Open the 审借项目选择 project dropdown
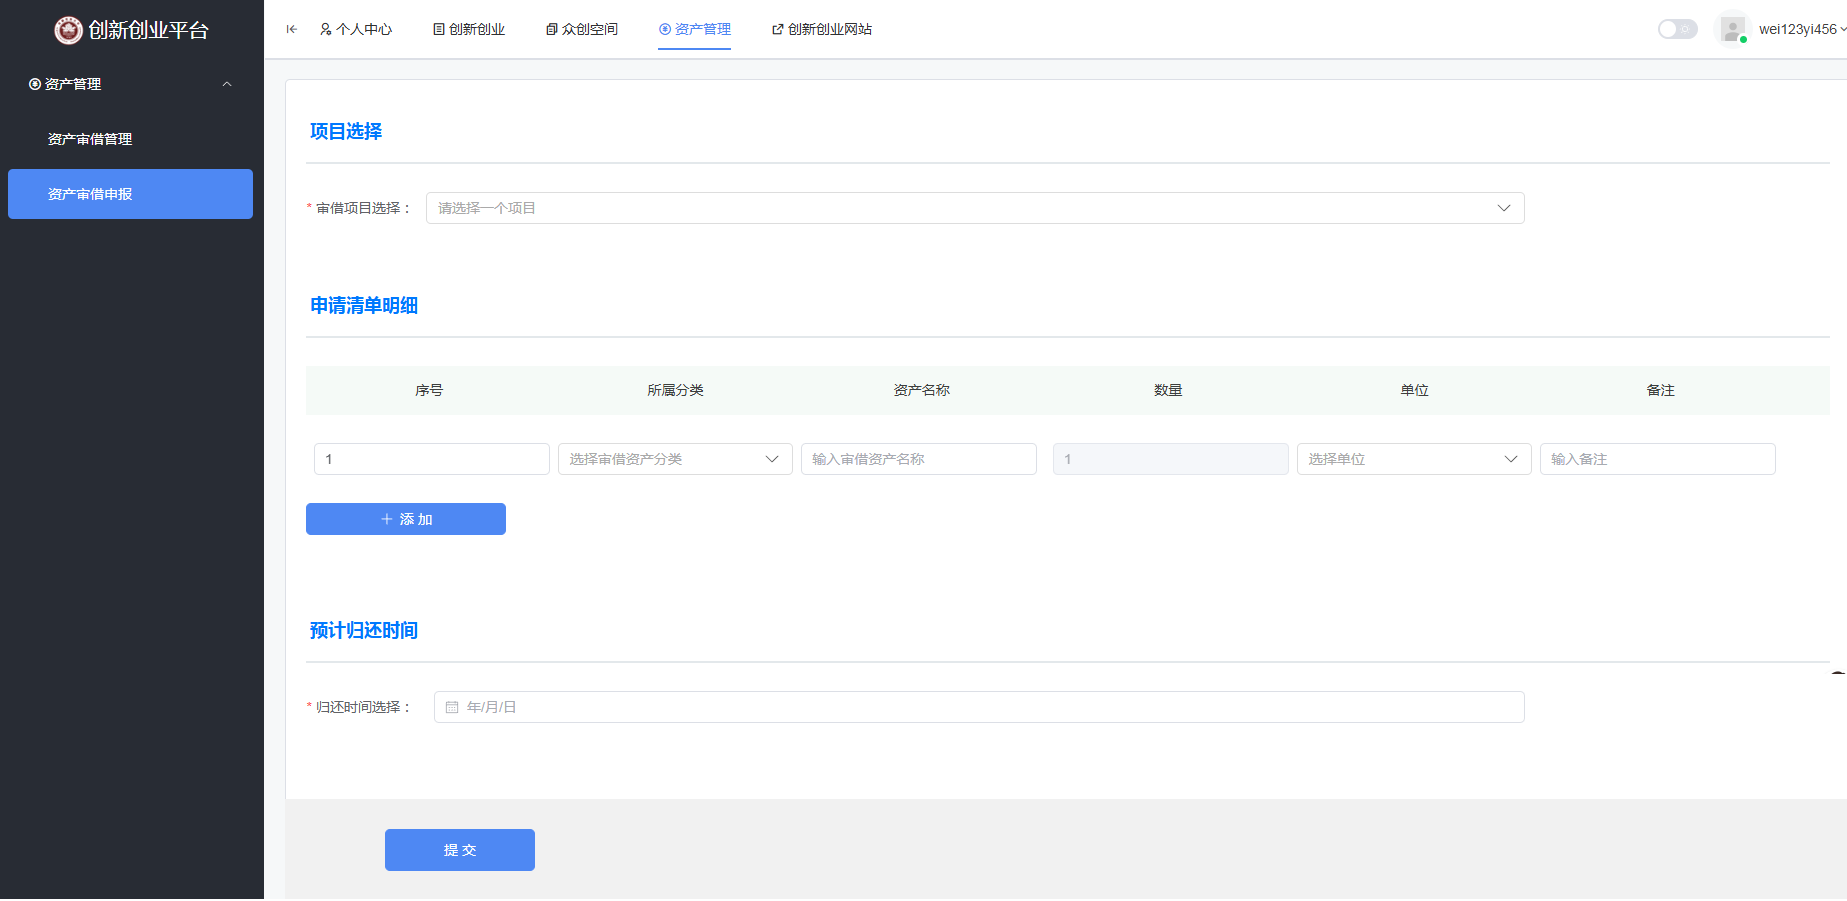 click(x=974, y=208)
